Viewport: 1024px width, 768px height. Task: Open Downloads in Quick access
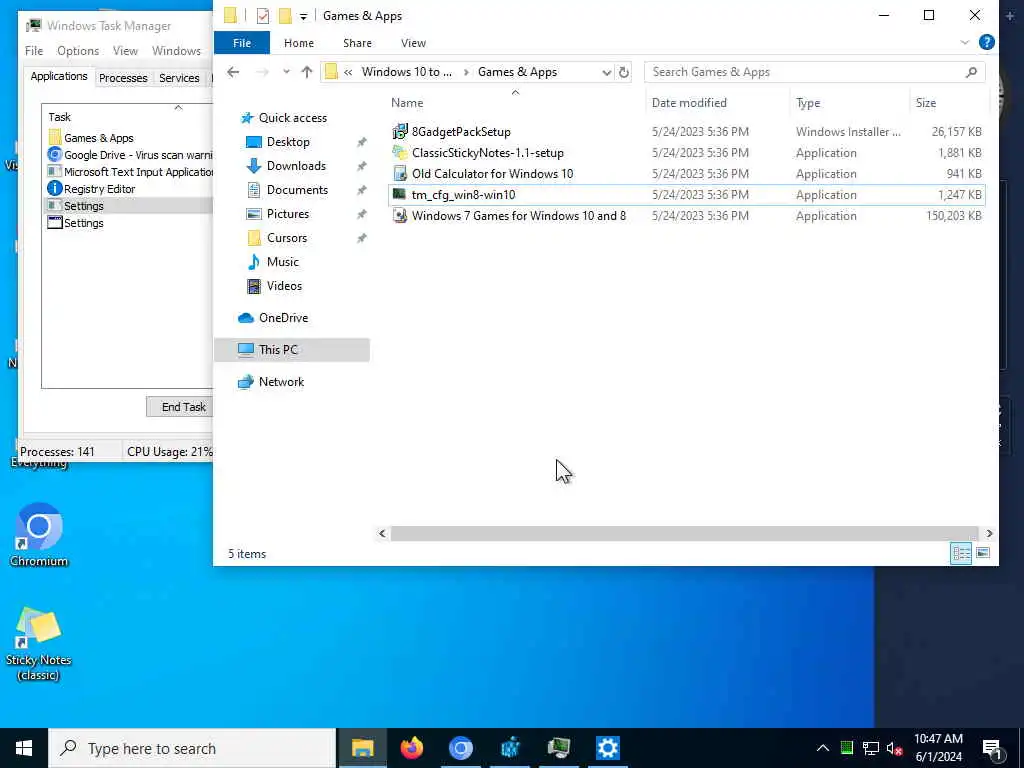(296, 166)
